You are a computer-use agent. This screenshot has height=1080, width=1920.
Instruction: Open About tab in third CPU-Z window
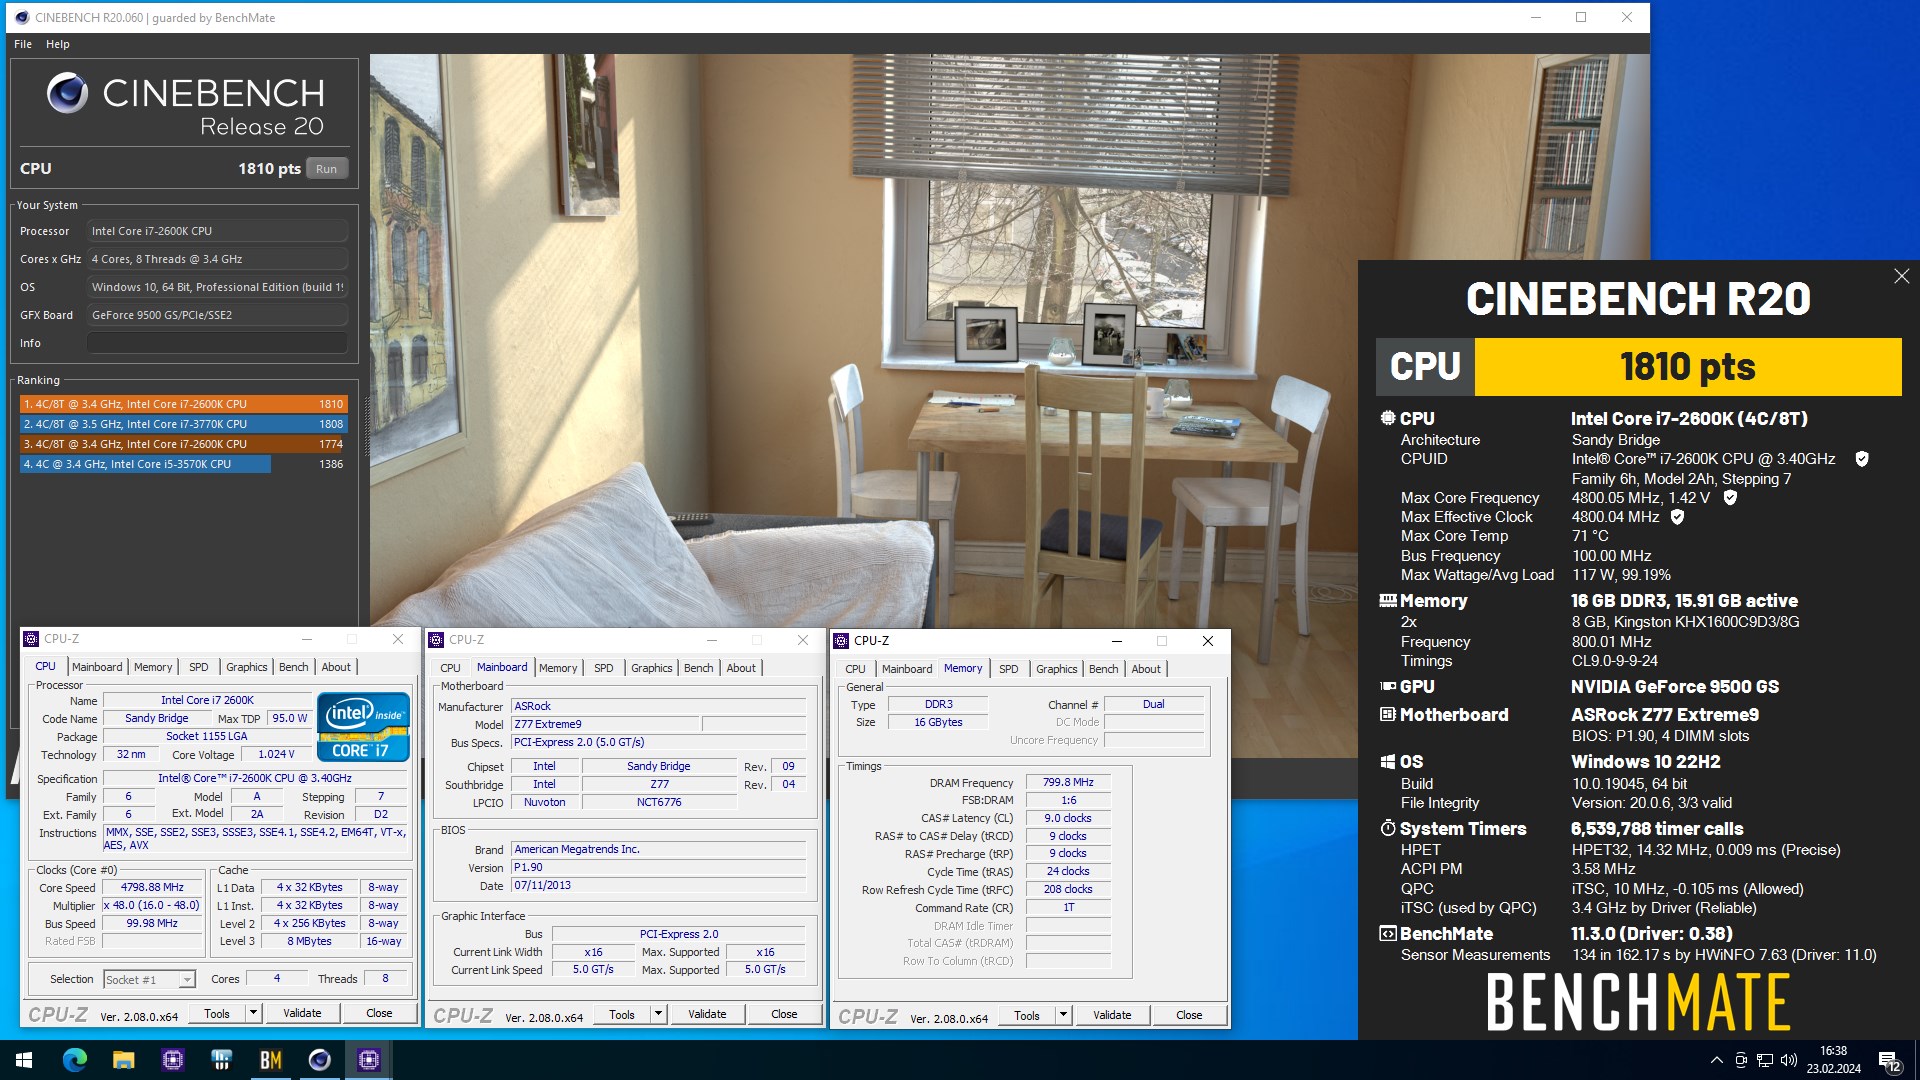tap(1146, 669)
